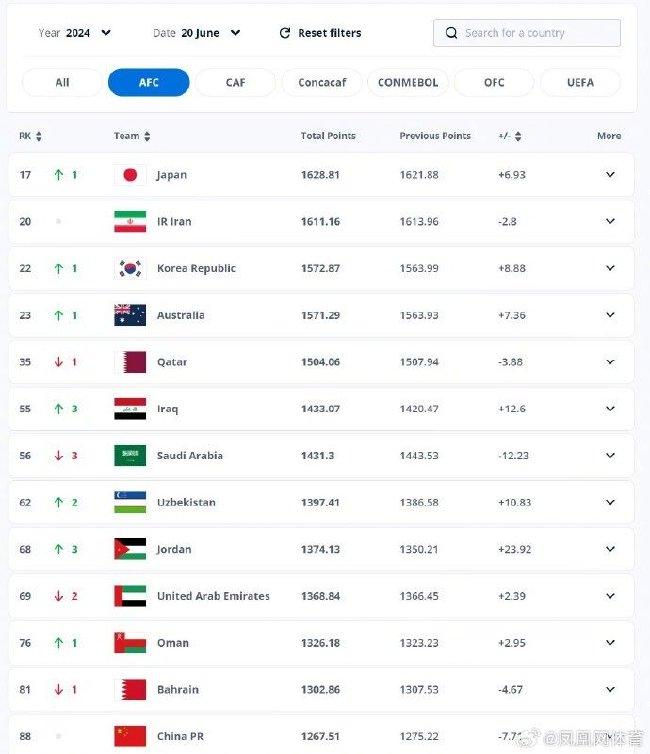Click the Saudi Arabia flag icon
The height and width of the screenshot is (754, 650).
(130, 455)
